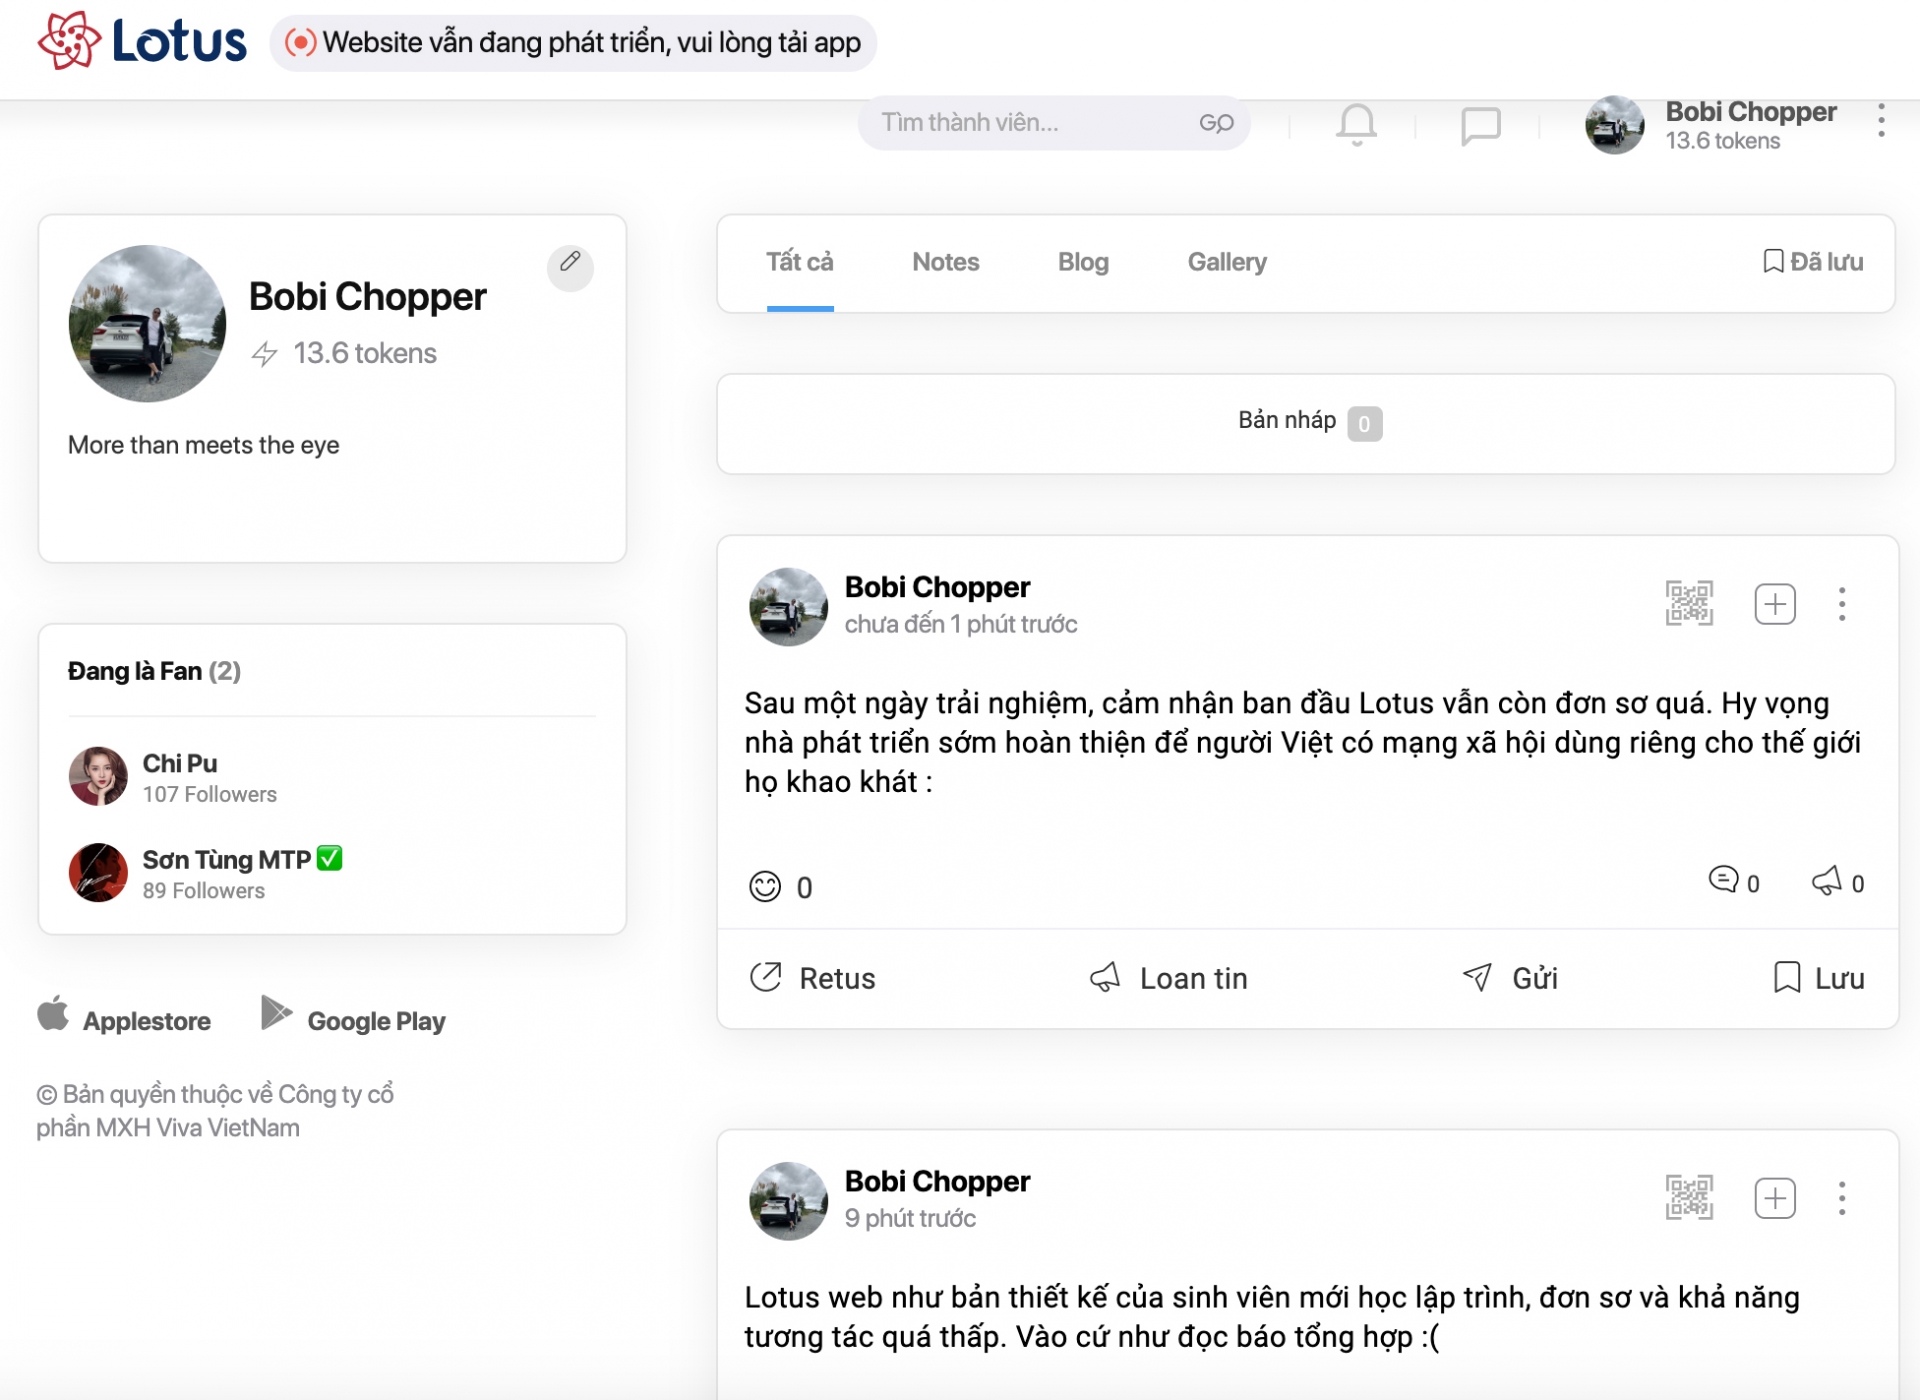
Task: Click the Lotus logo
Action: coord(142,42)
